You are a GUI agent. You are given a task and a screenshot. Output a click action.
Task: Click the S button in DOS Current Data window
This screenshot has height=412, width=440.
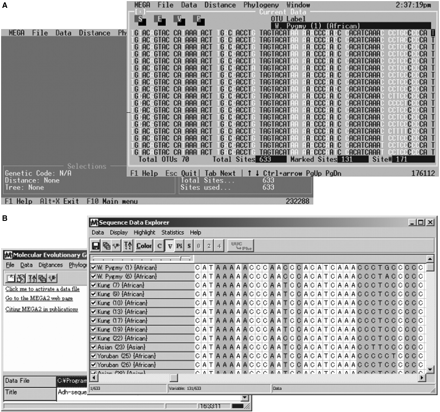click(x=140, y=21)
